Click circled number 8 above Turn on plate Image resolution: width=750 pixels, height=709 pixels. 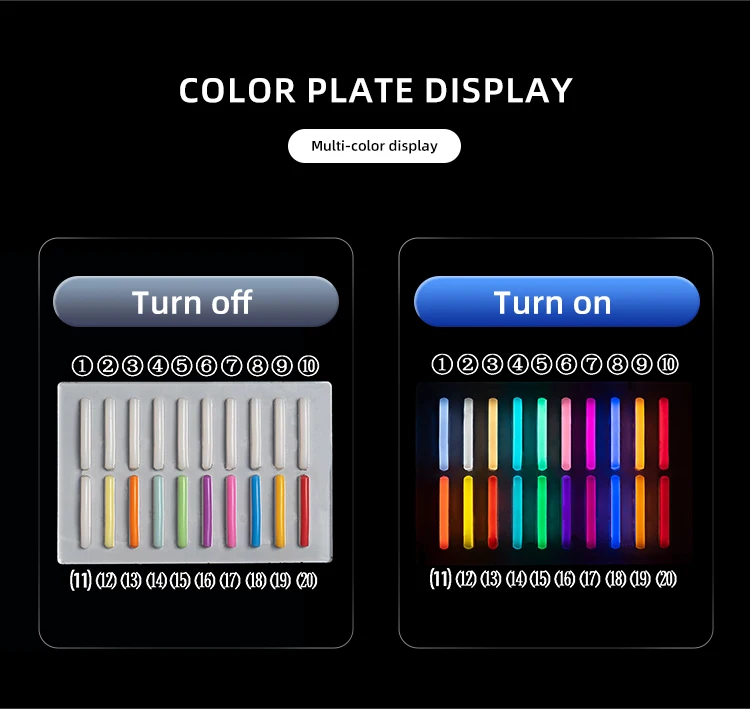click(x=617, y=364)
